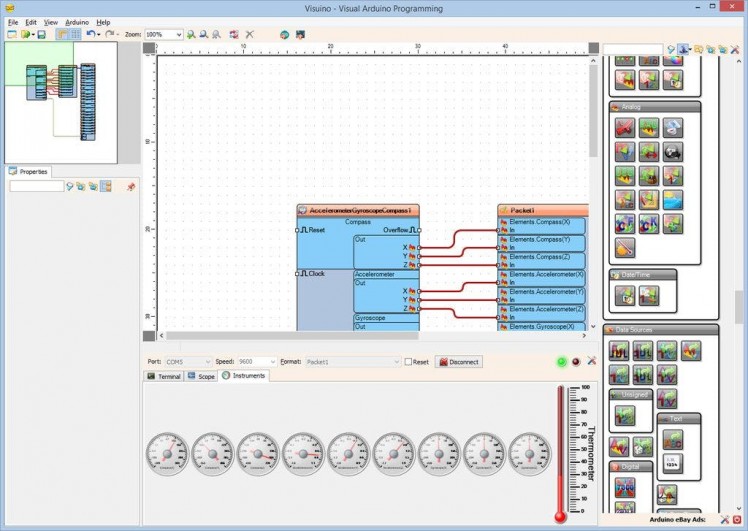Click the Disconnect button
This screenshot has width=748, height=531.
click(458, 362)
